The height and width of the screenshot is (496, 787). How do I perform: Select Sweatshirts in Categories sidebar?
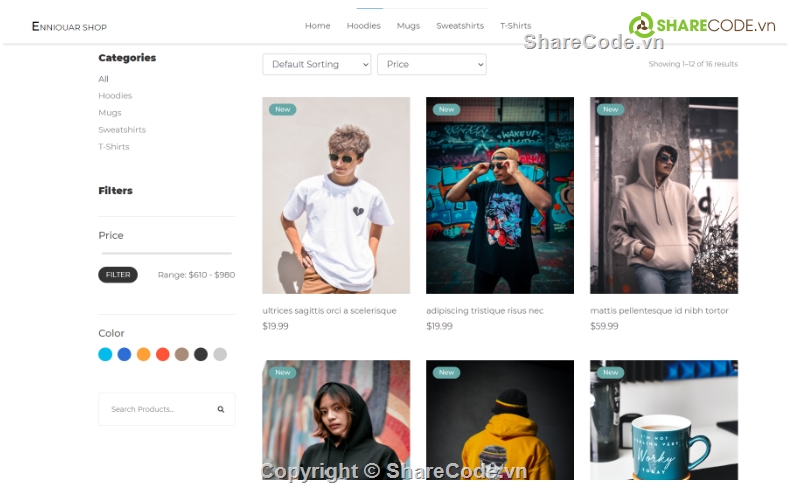coord(122,130)
